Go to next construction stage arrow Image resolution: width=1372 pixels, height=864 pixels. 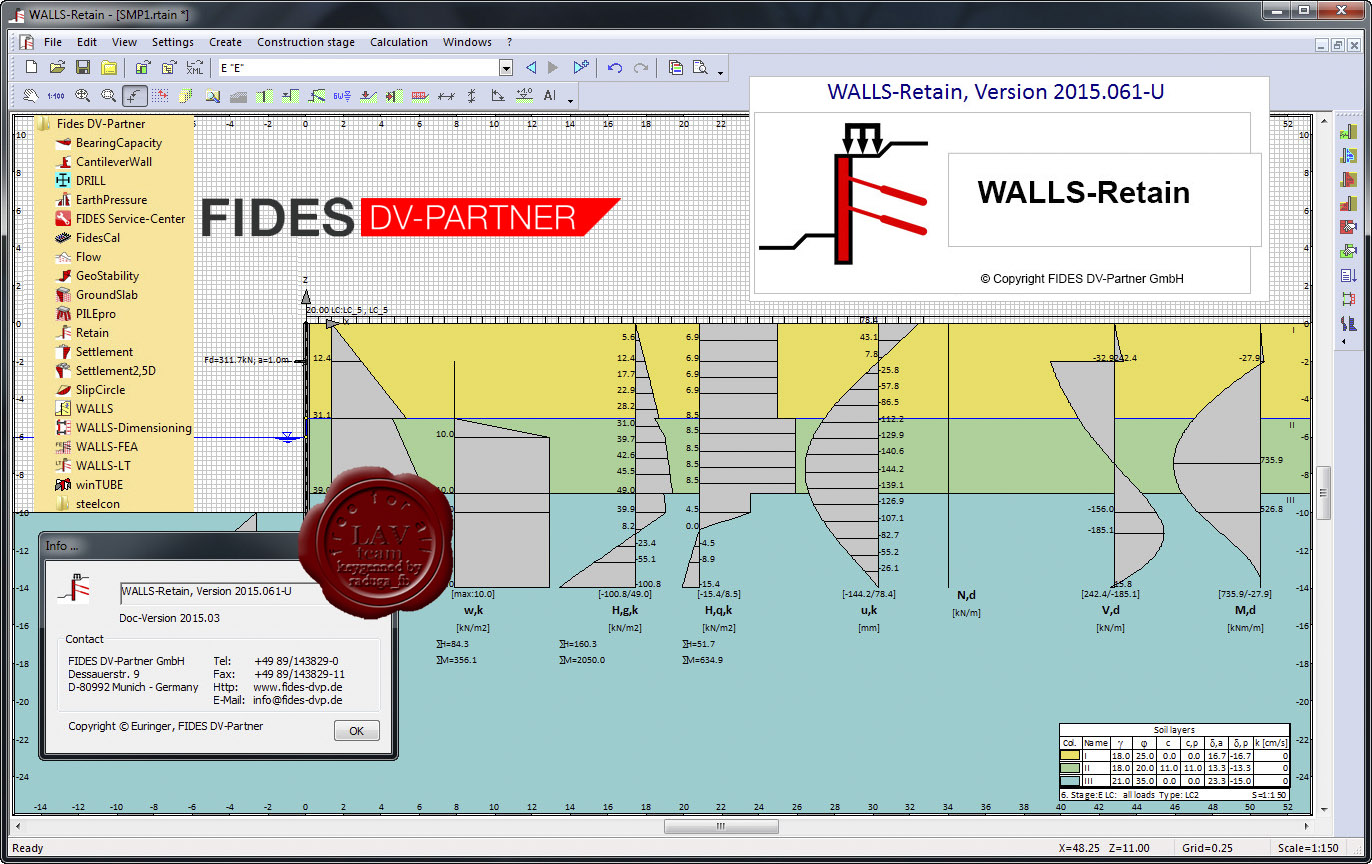(x=554, y=67)
